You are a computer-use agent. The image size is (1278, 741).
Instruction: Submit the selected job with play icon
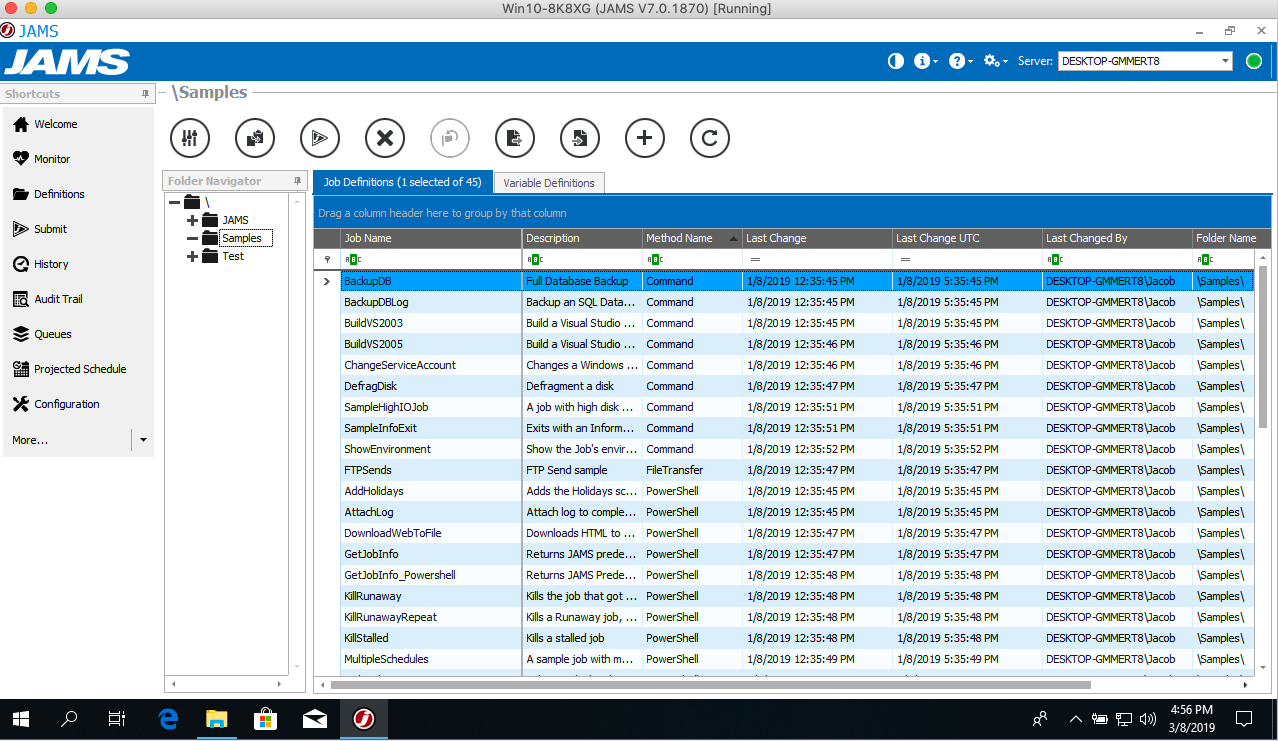320,138
